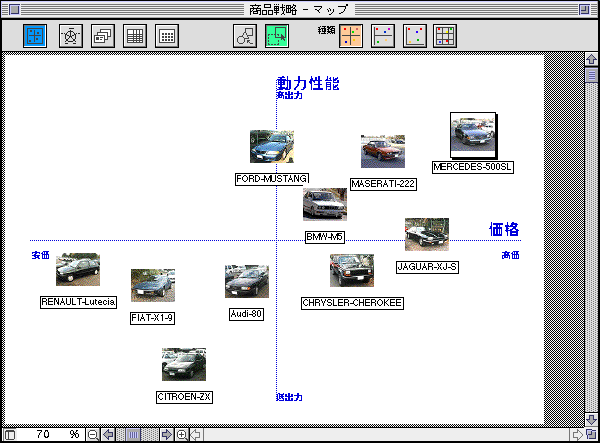Click the FORD-MUSTANG label

(272, 179)
